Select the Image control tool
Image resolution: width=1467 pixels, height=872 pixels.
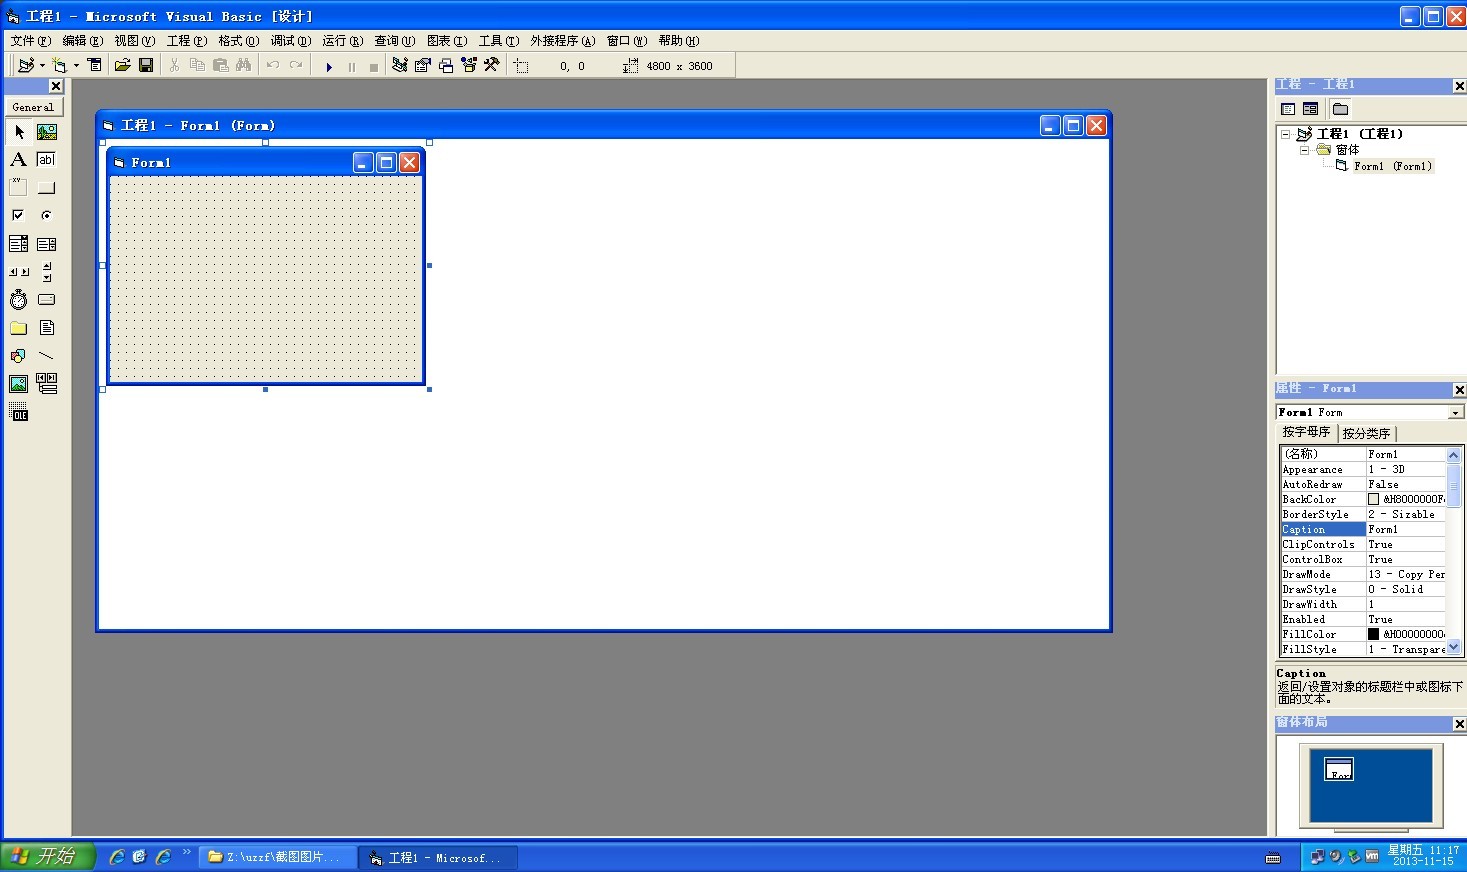point(18,383)
